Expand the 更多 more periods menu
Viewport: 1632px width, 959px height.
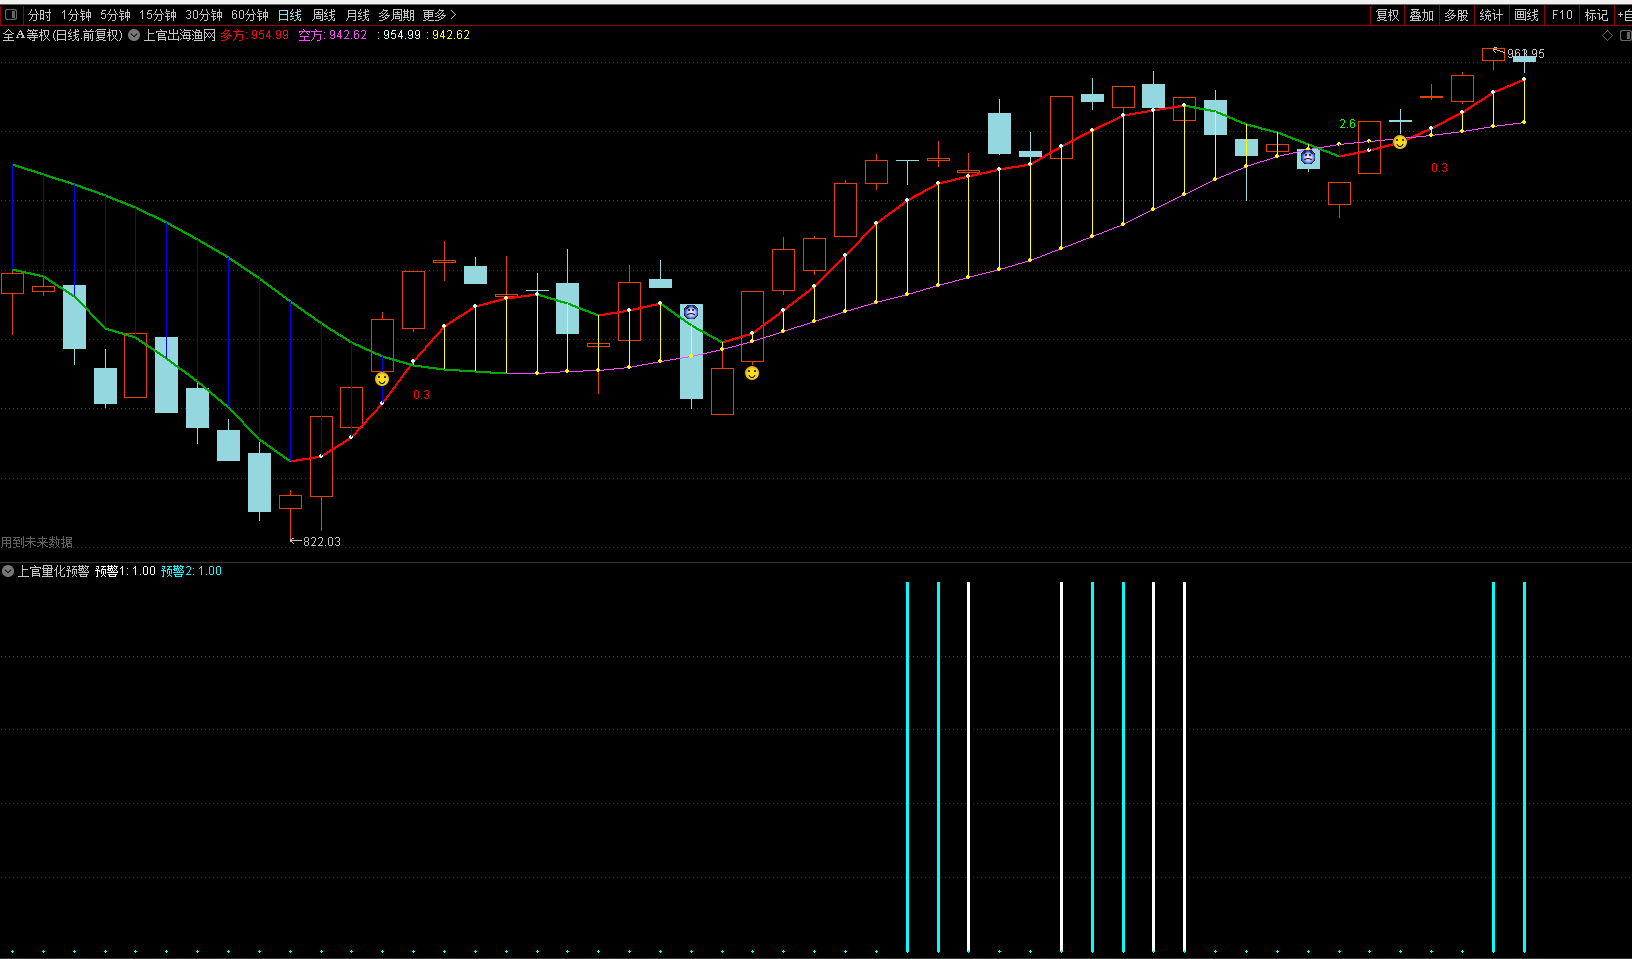tap(439, 15)
